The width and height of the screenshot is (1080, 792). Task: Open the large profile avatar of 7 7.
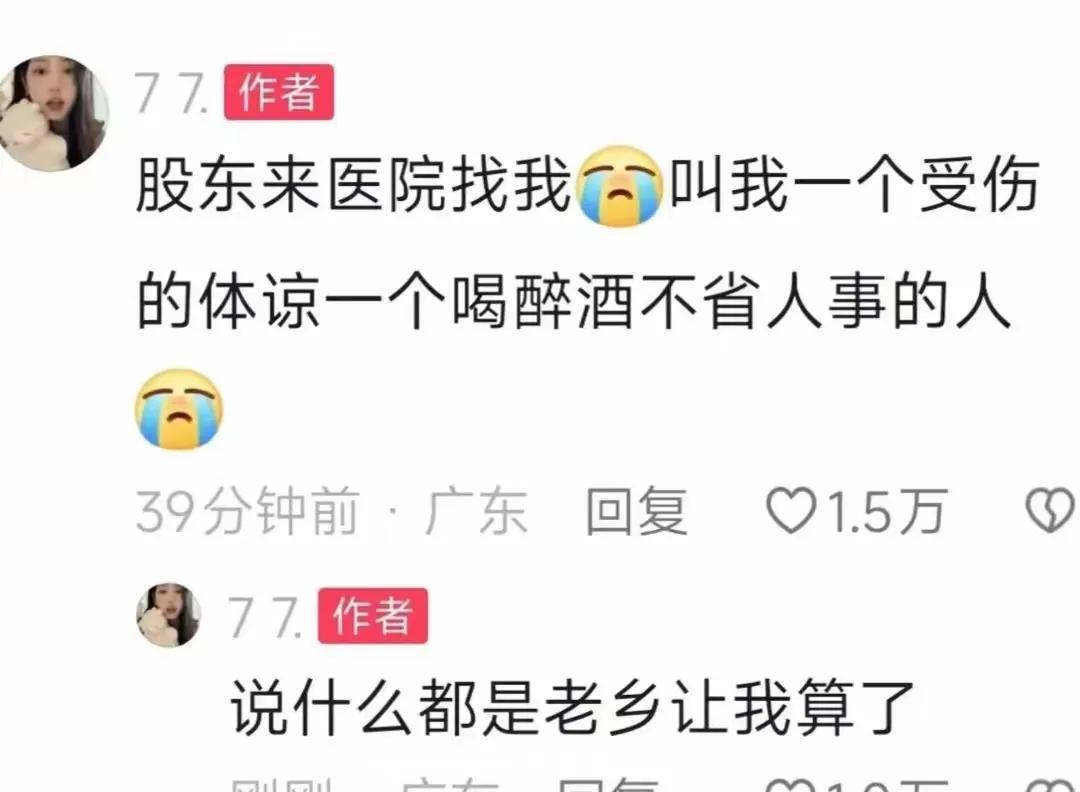point(52,112)
